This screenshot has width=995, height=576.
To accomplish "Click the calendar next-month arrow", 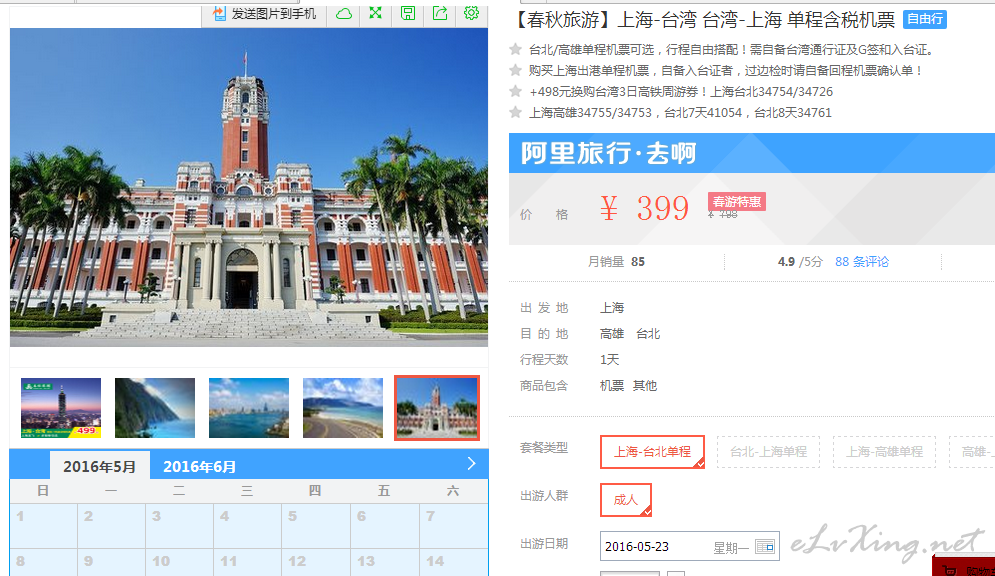I will (x=471, y=464).
